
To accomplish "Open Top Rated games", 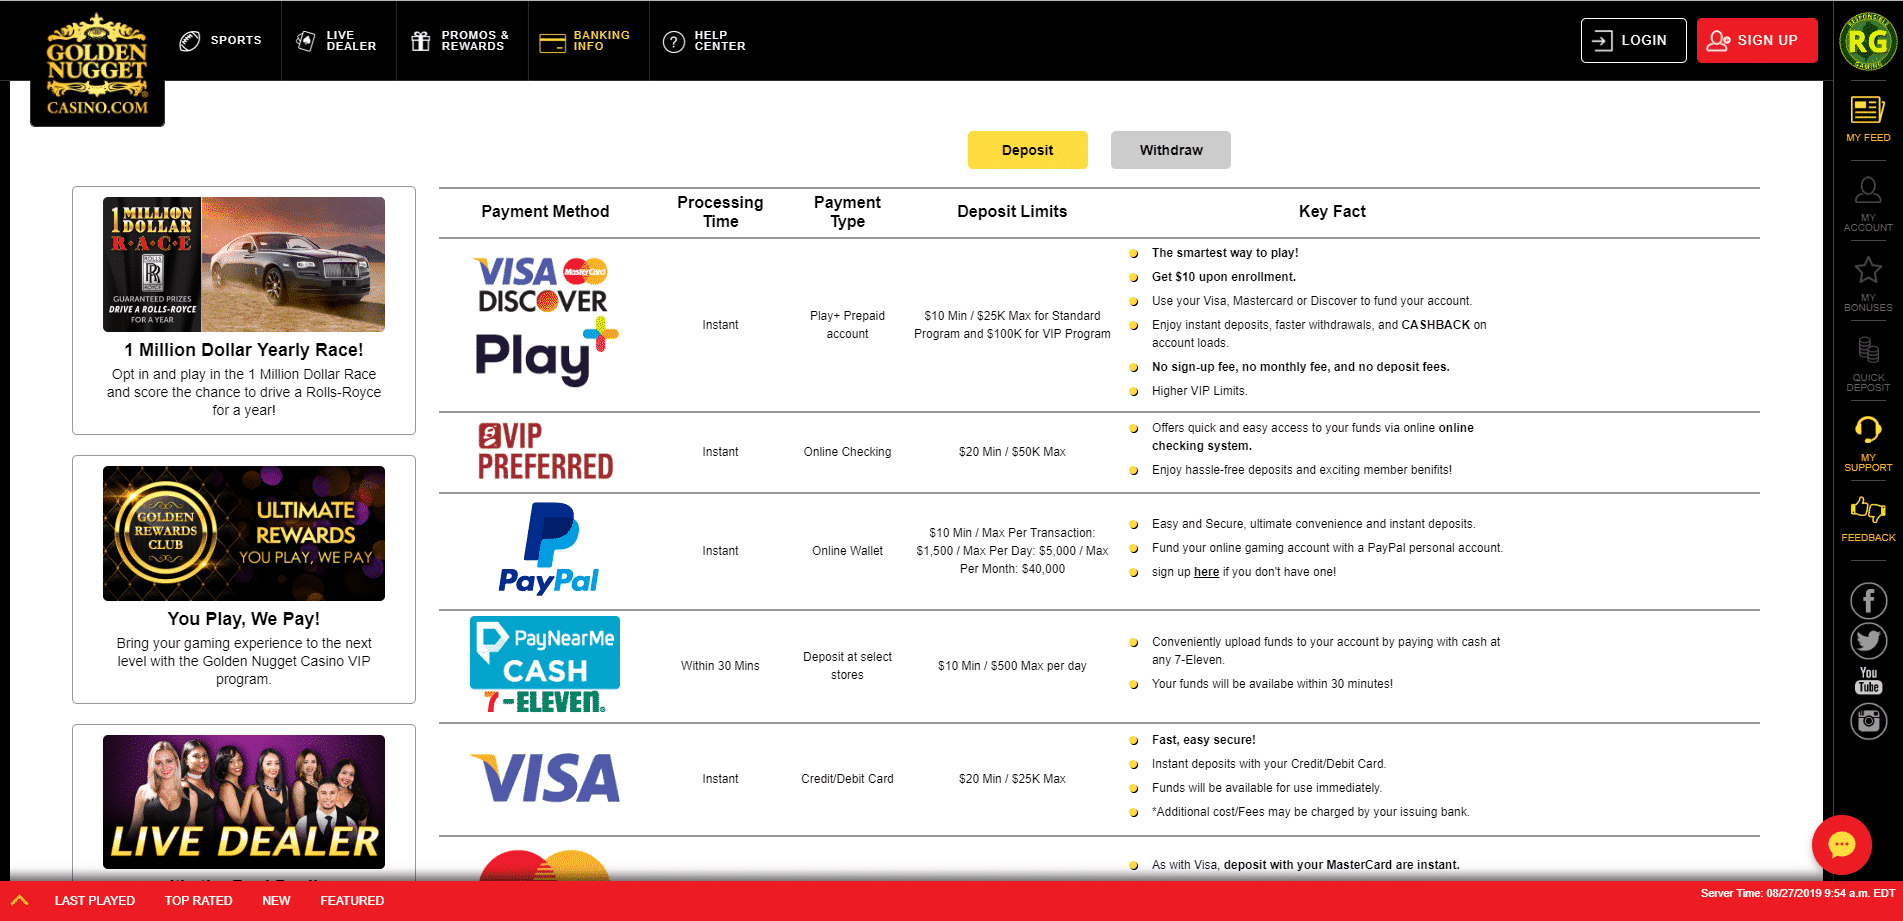I will pos(198,901).
